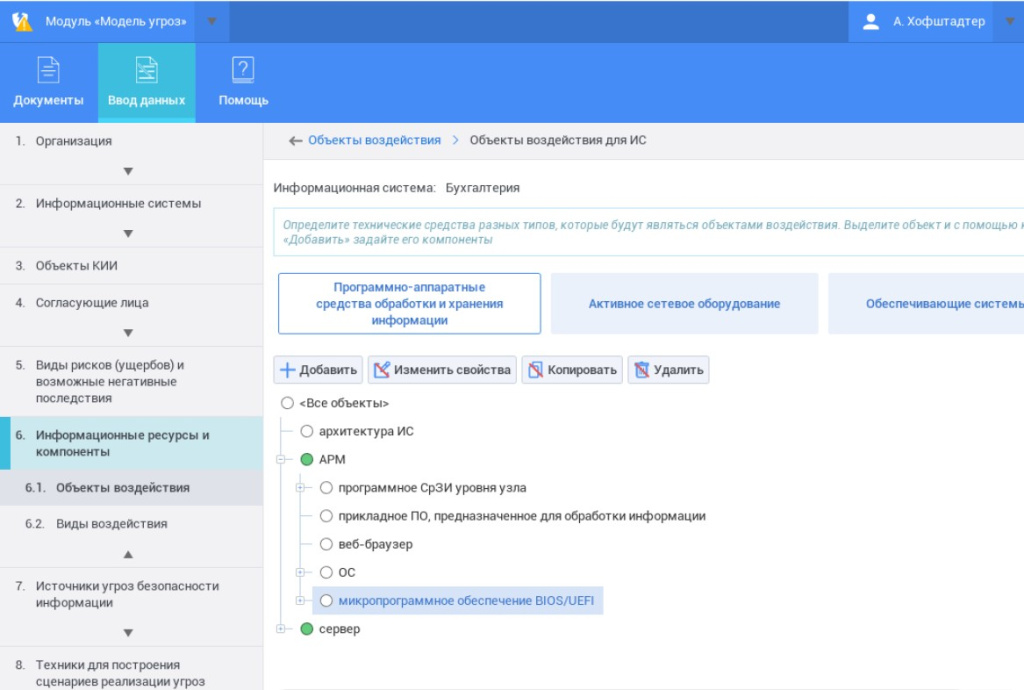Select the веб-браузер radio button
1024x690 pixels.
click(x=326, y=545)
